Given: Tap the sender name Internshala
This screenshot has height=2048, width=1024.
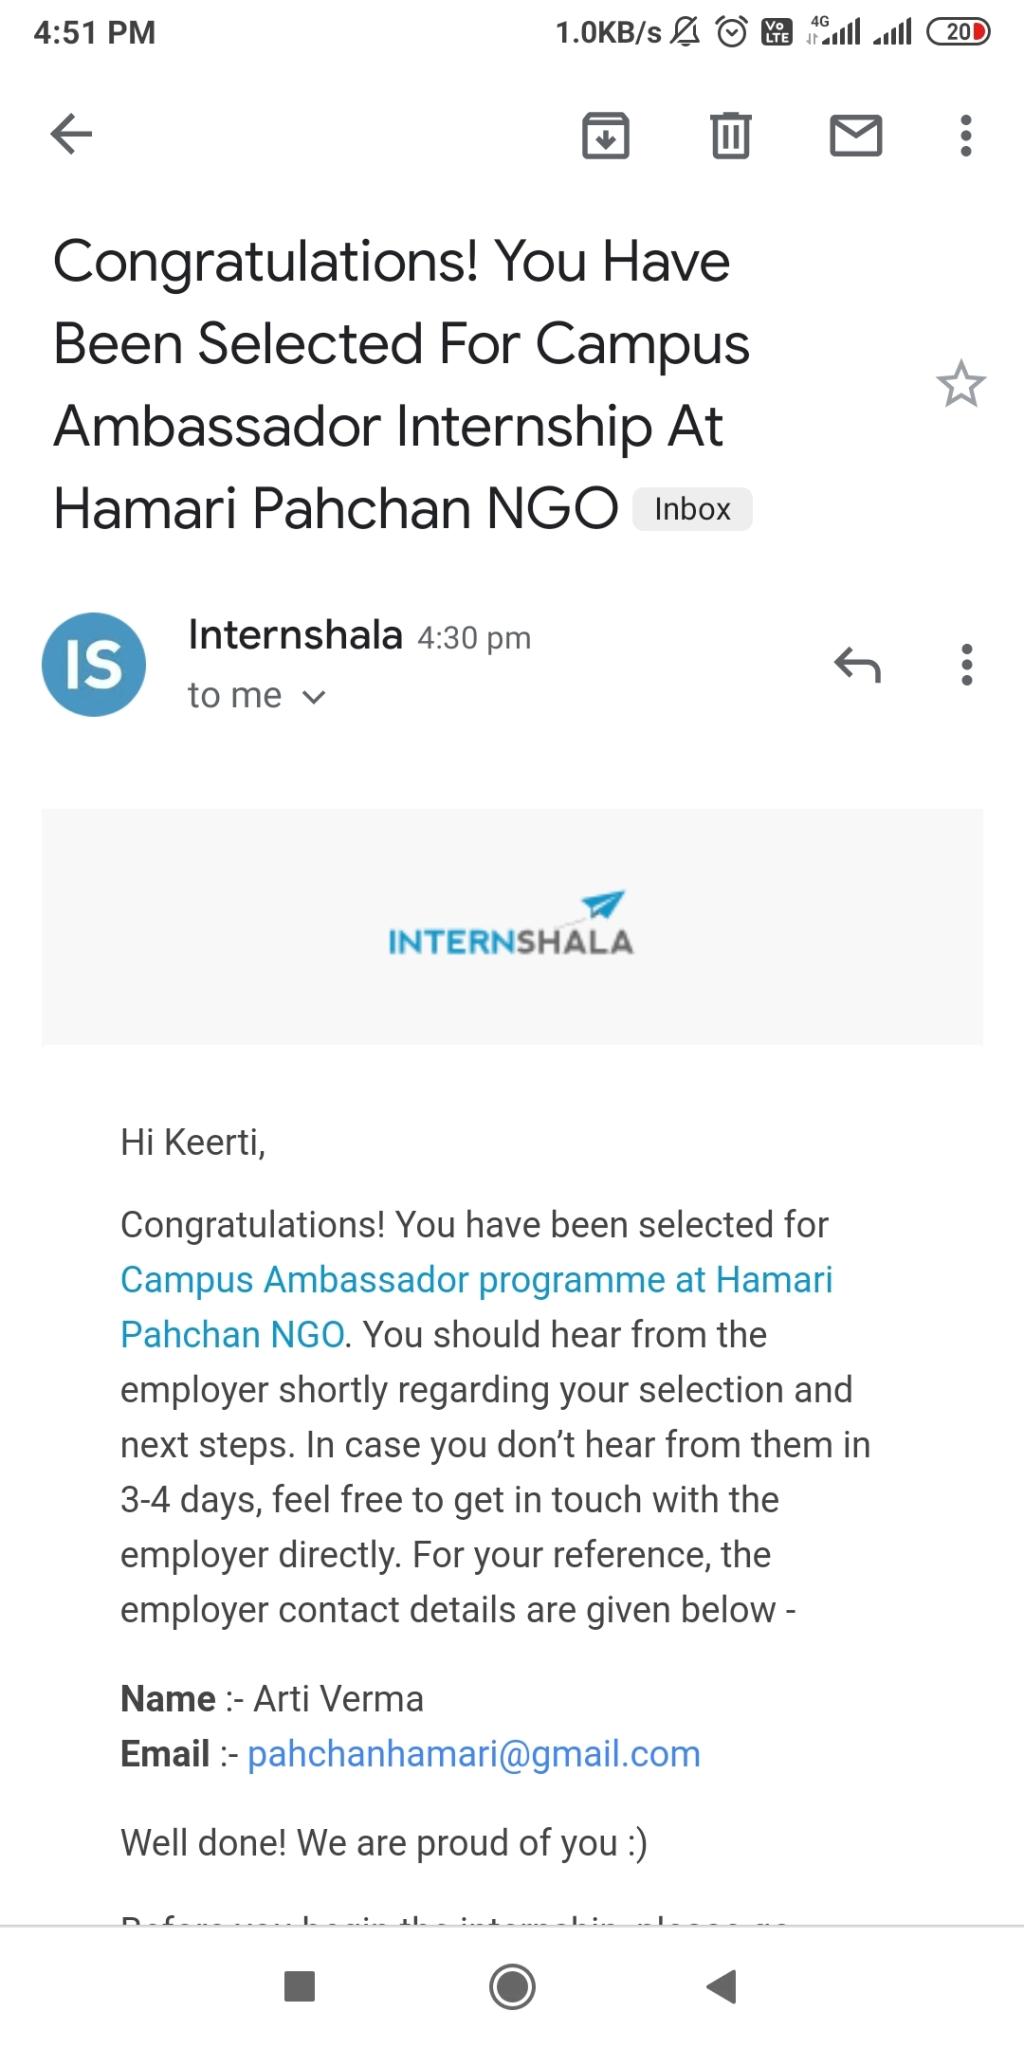Looking at the screenshot, I should coord(295,635).
